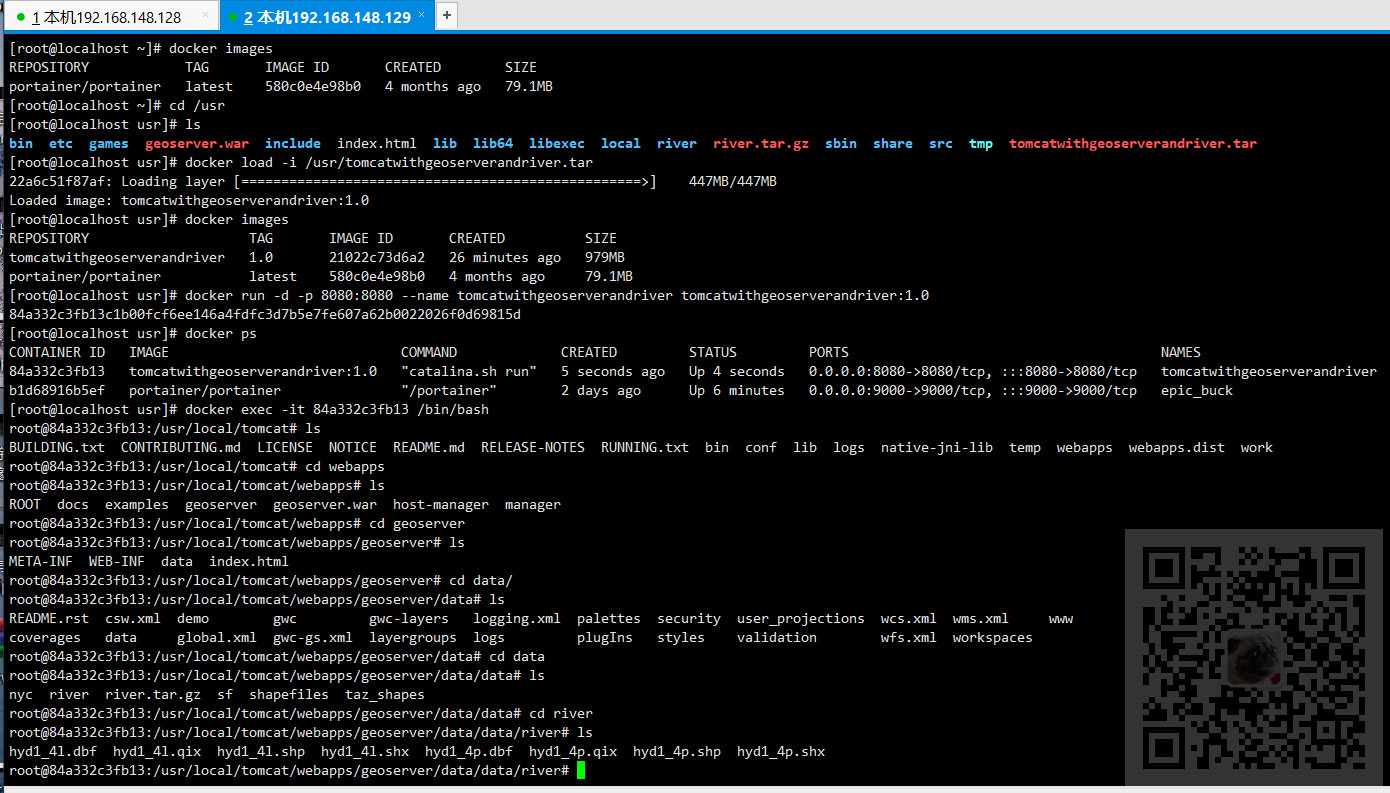This screenshot has height=793, width=1390.
Task: Click the 'include' directory name
Action: pos(293,143)
